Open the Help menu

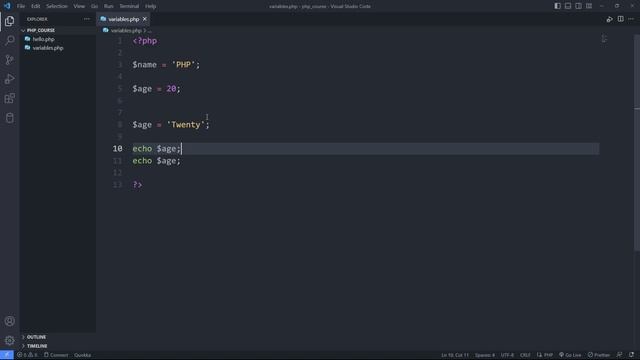151,6
